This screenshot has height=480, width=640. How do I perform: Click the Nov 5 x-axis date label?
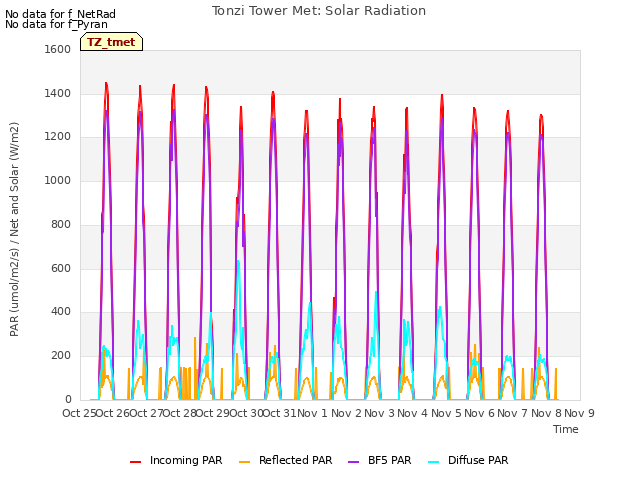447,413
